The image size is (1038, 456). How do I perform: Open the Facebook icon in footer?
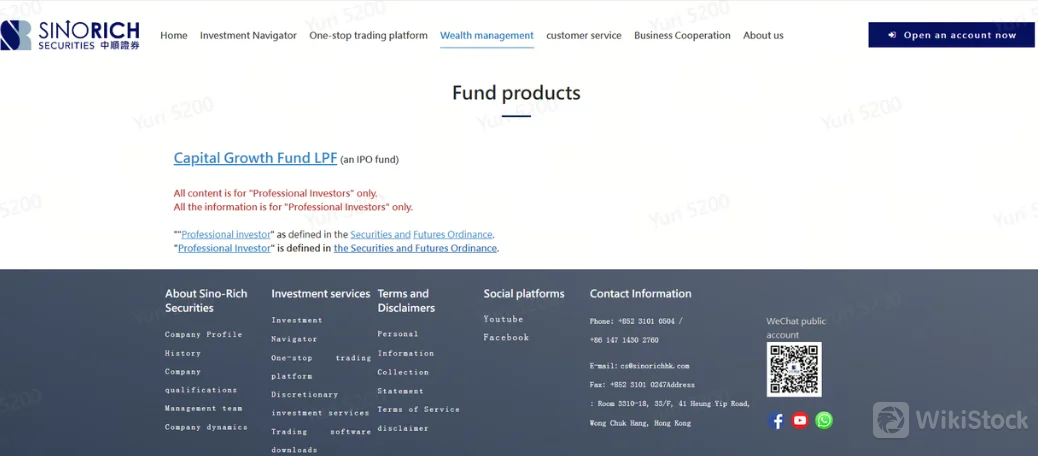[x=777, y=420]
